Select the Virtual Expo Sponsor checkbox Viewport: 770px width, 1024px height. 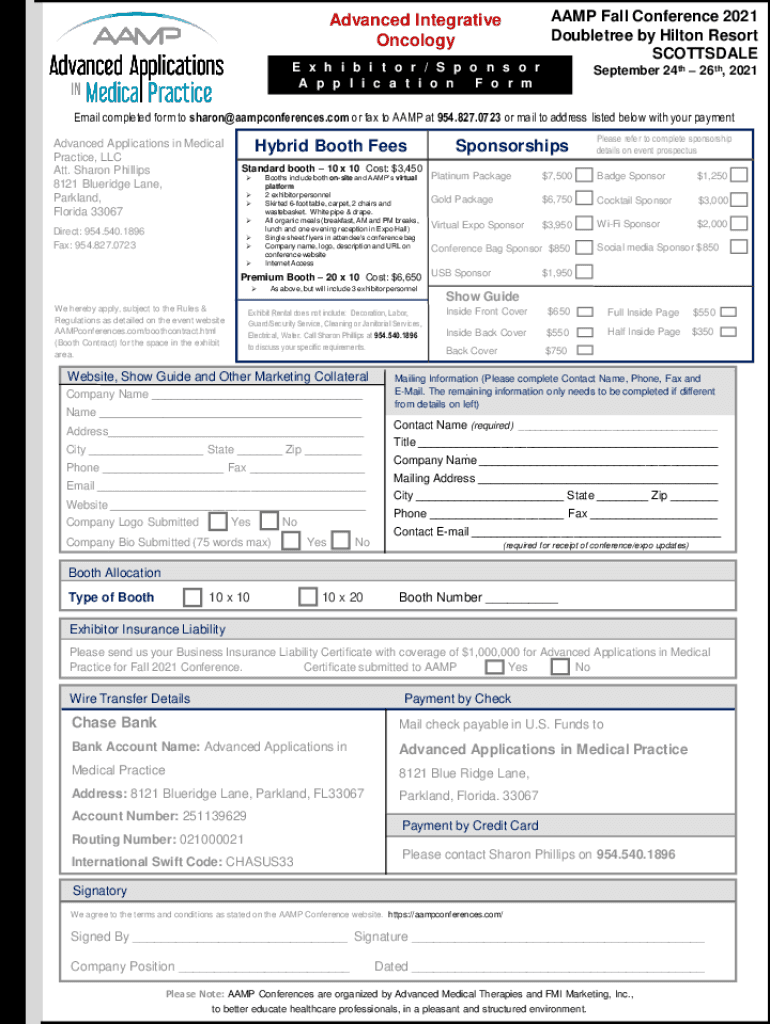coord(584,224)
